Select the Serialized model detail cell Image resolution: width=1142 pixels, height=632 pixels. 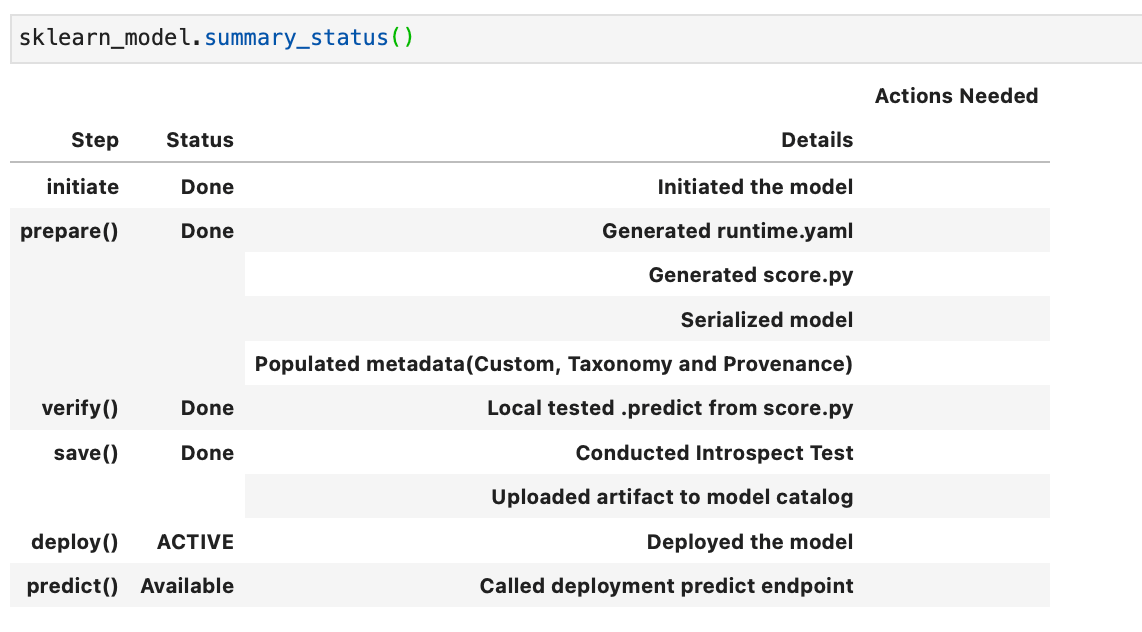pyautogui.click(x=767, y=320)
